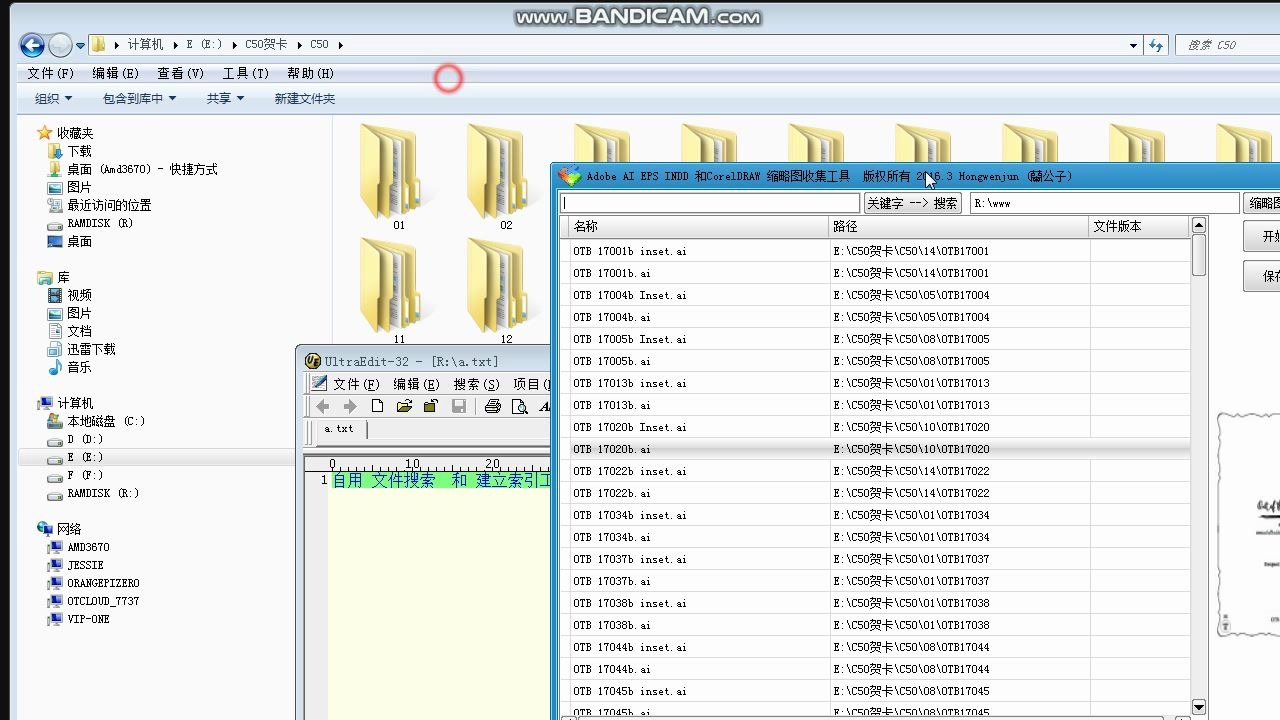The height and width of the screenshot is (720, 1280).
Task: Select folder 01 in Explorer
Action: [399, 177]
